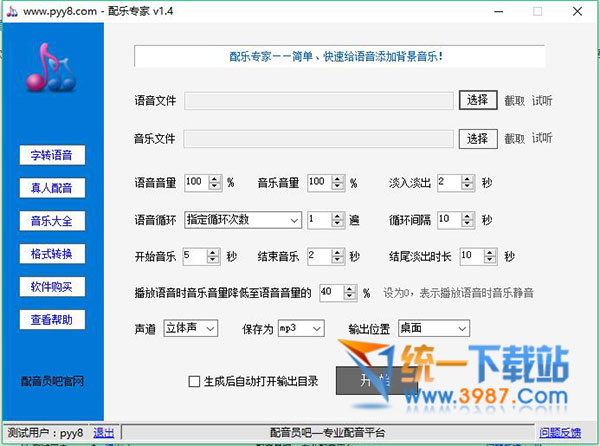Click the title bar app icon

9,9
